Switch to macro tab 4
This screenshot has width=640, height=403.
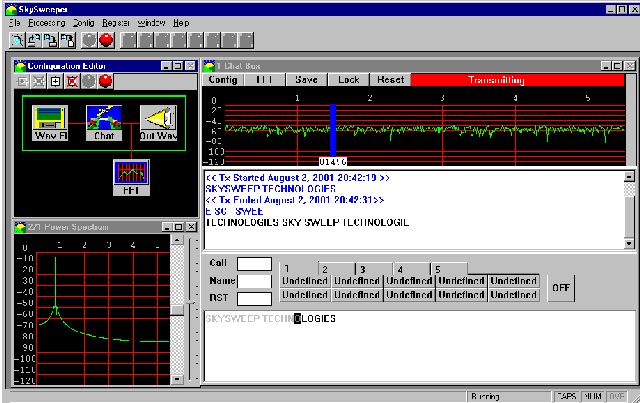coord(412,269)
